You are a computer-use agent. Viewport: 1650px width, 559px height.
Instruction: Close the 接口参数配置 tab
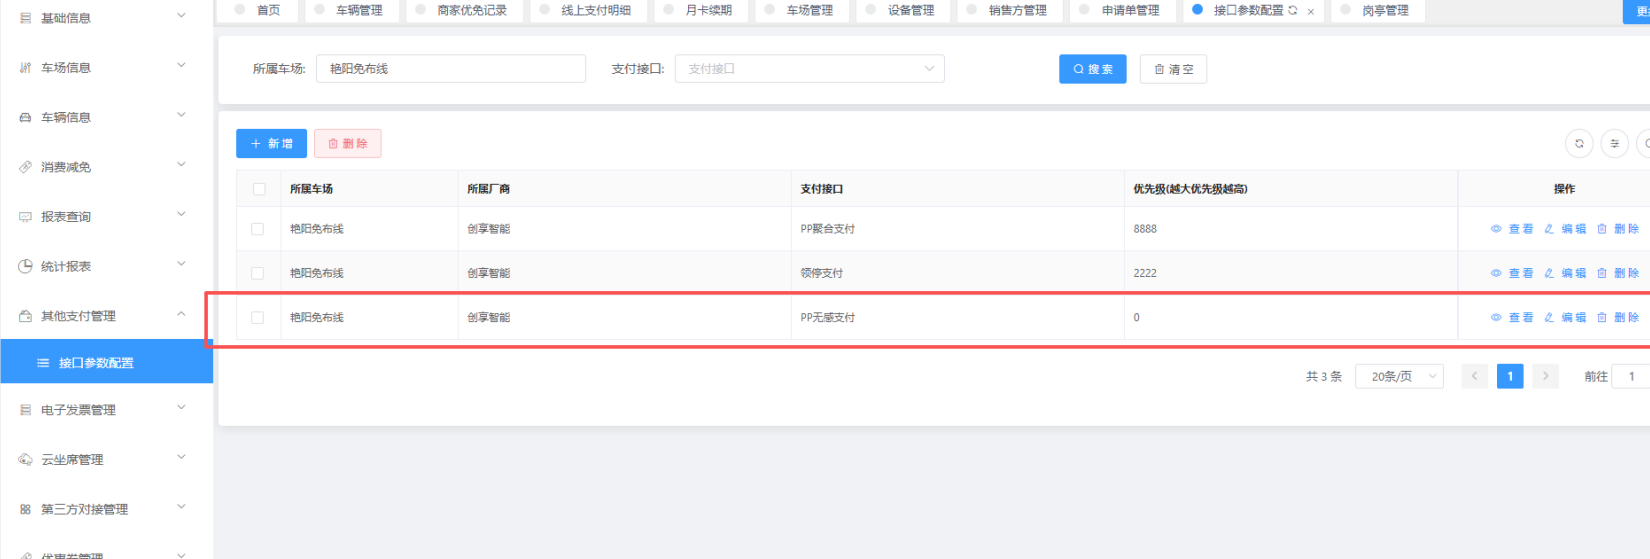click(x=1311, y=12)
